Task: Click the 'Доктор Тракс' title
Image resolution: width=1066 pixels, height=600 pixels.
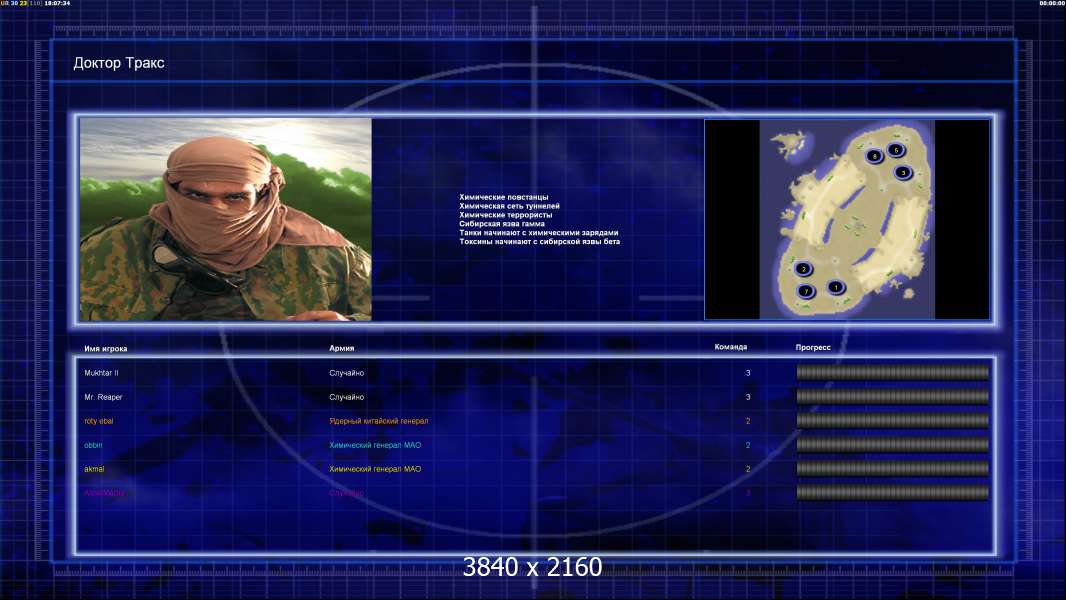Action: [119, 63]
